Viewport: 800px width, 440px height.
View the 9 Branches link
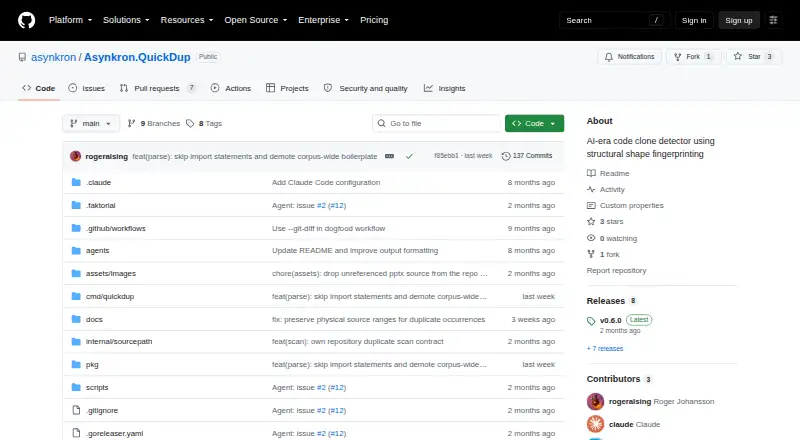(x=154, y=124)
